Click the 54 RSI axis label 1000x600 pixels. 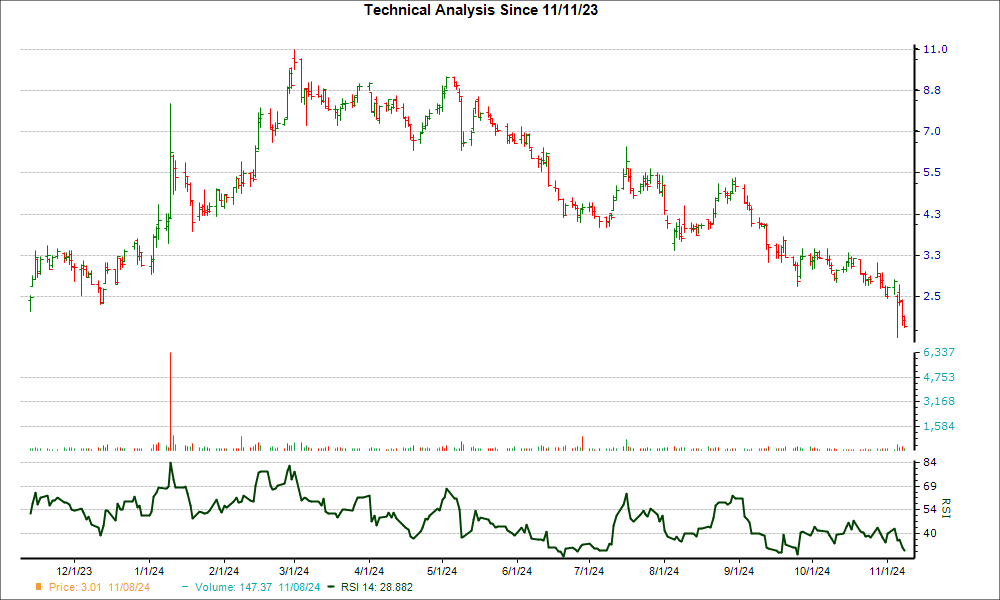930,509
